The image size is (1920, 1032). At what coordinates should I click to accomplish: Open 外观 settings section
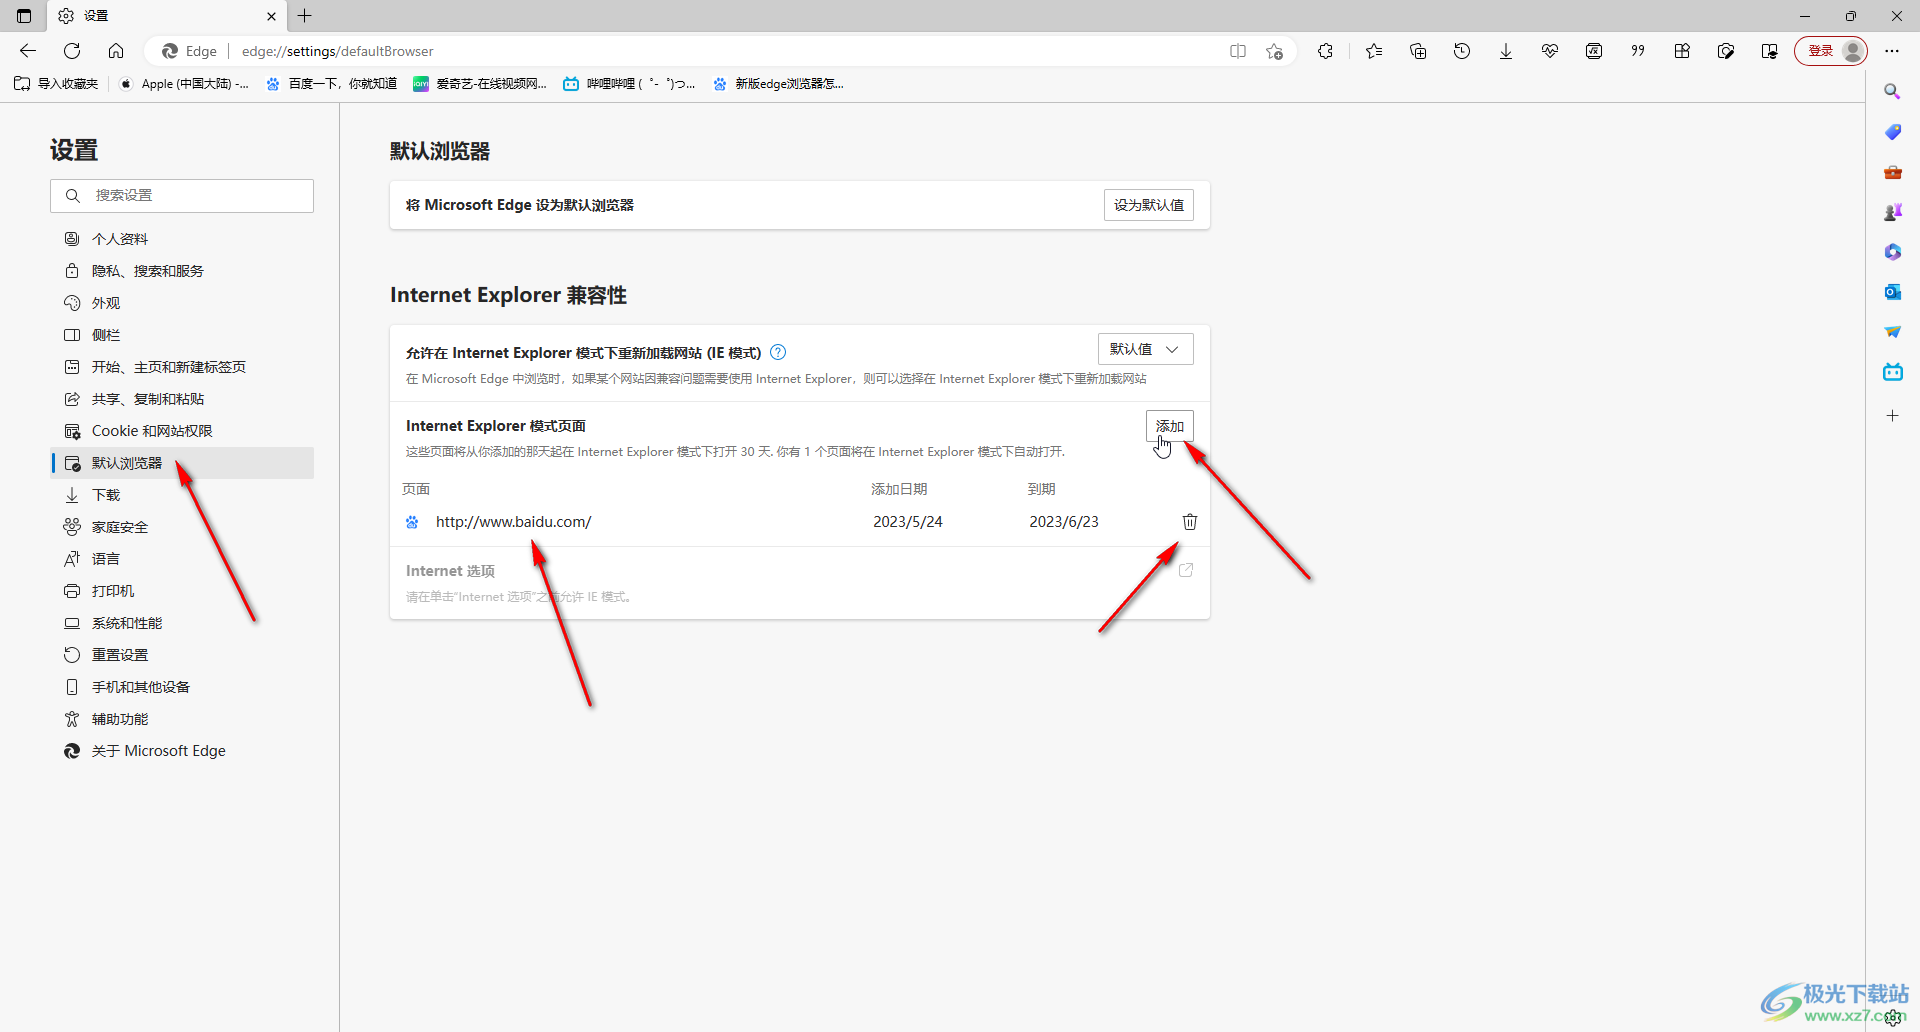pyautogui.click(x=182, y=303)
